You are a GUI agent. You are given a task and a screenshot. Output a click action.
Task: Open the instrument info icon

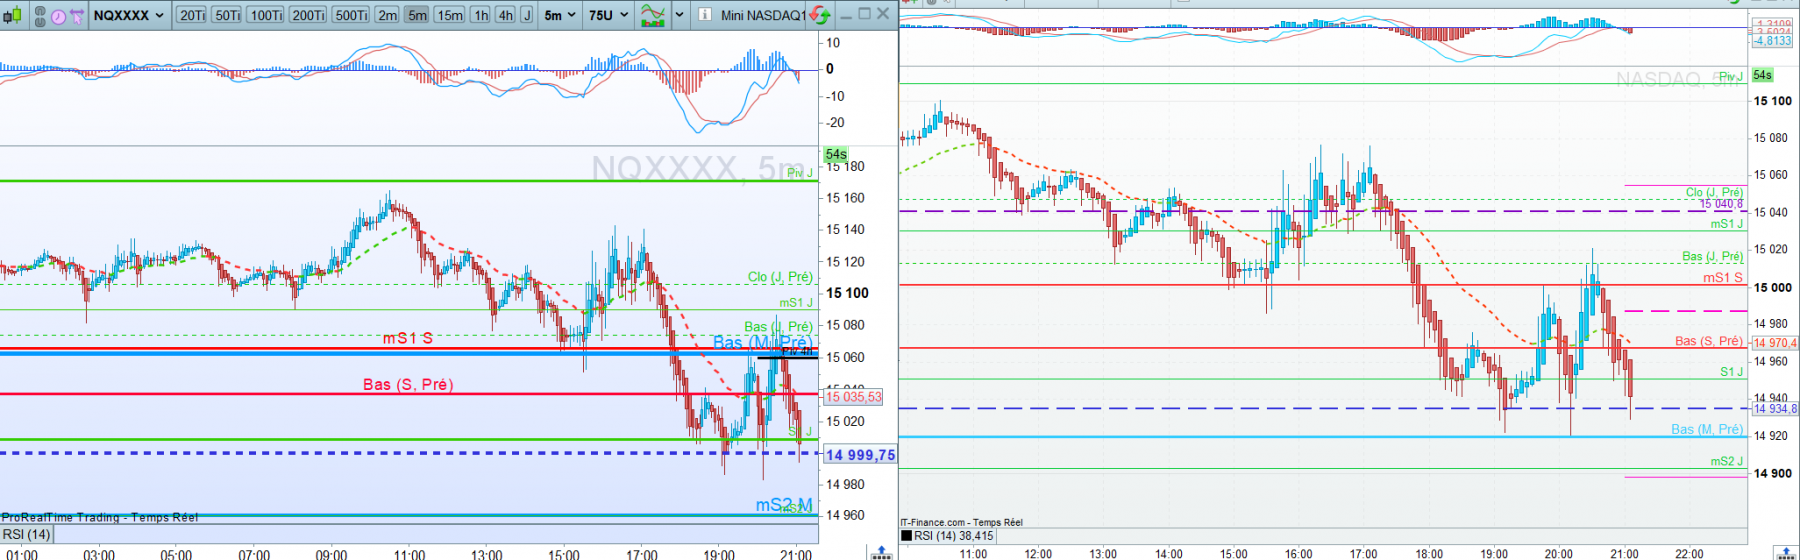tap(704, 15)
